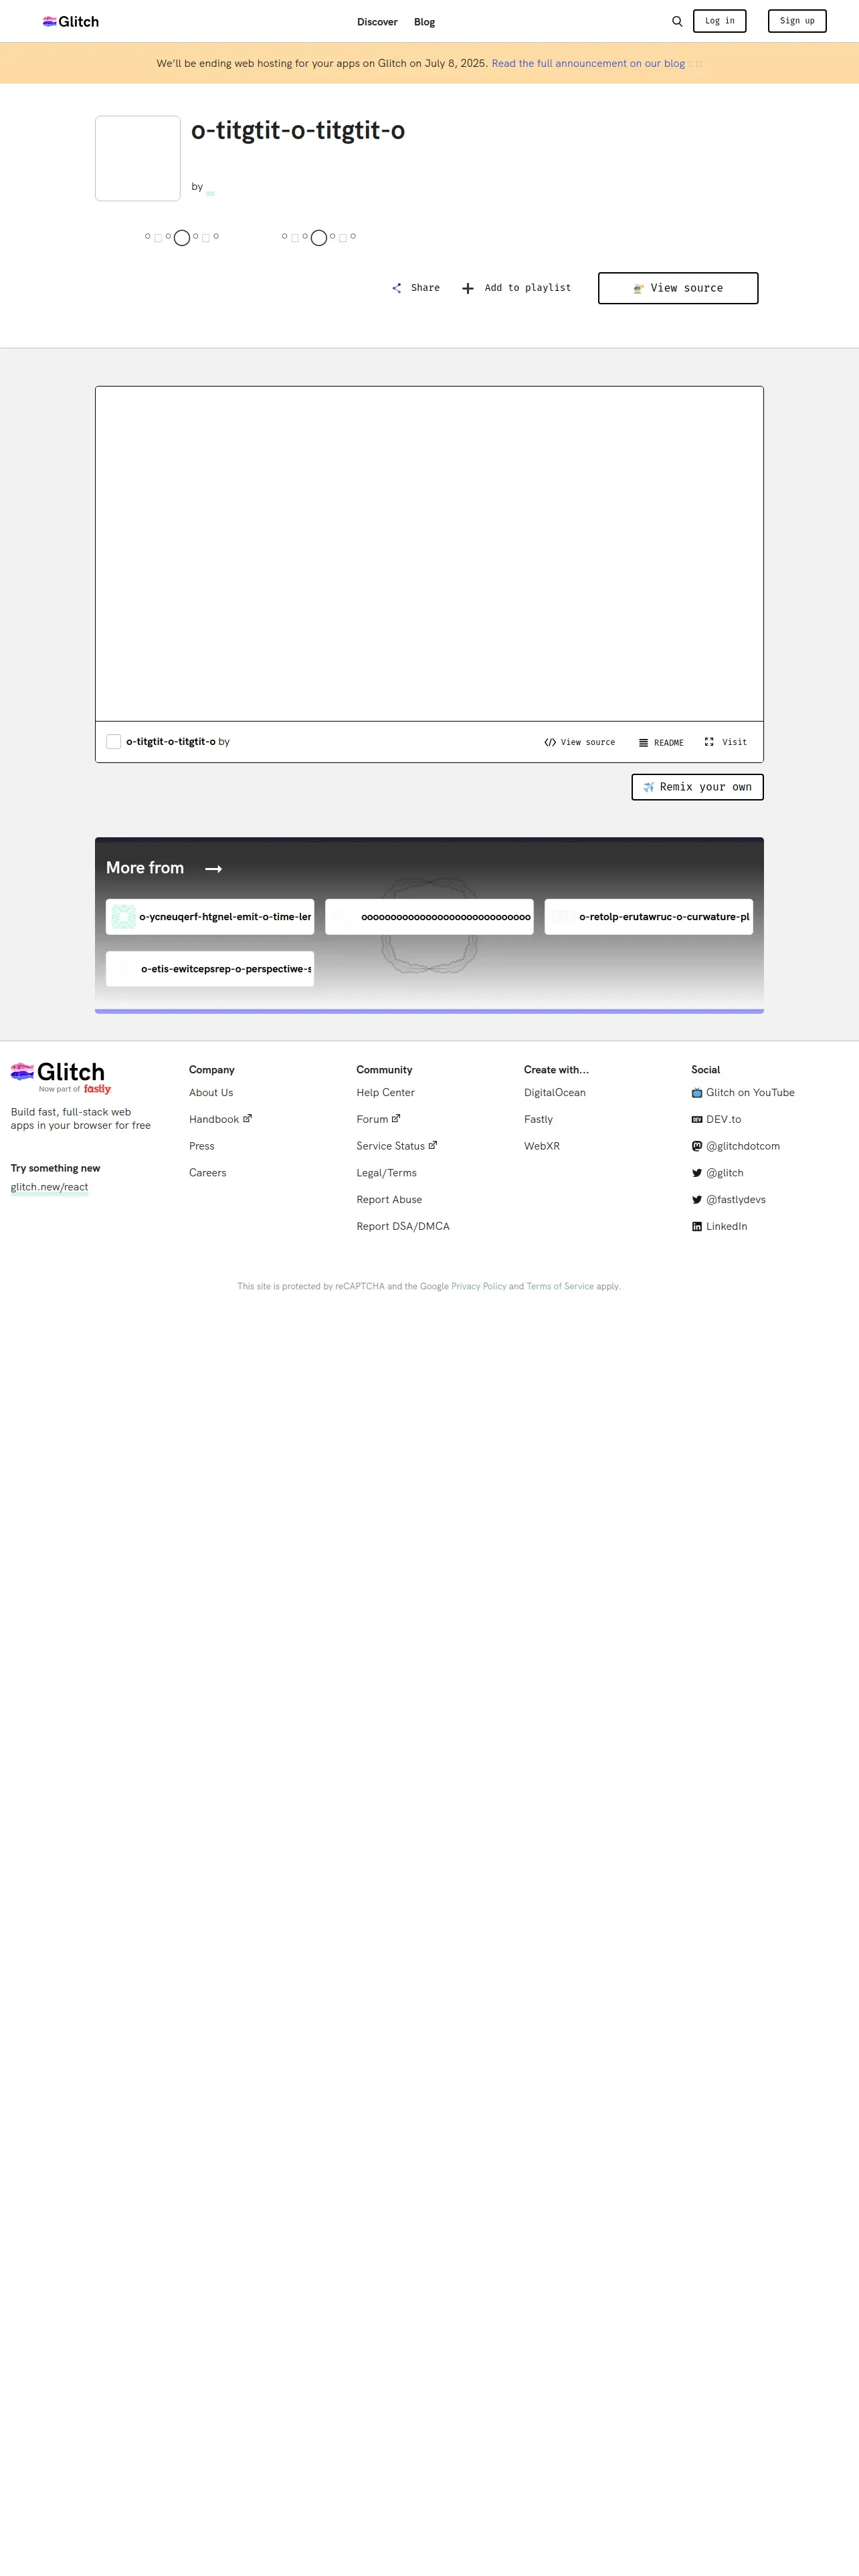Click the Sign up button
This screenshot has height=2576, width=859.
pos(797,21)
